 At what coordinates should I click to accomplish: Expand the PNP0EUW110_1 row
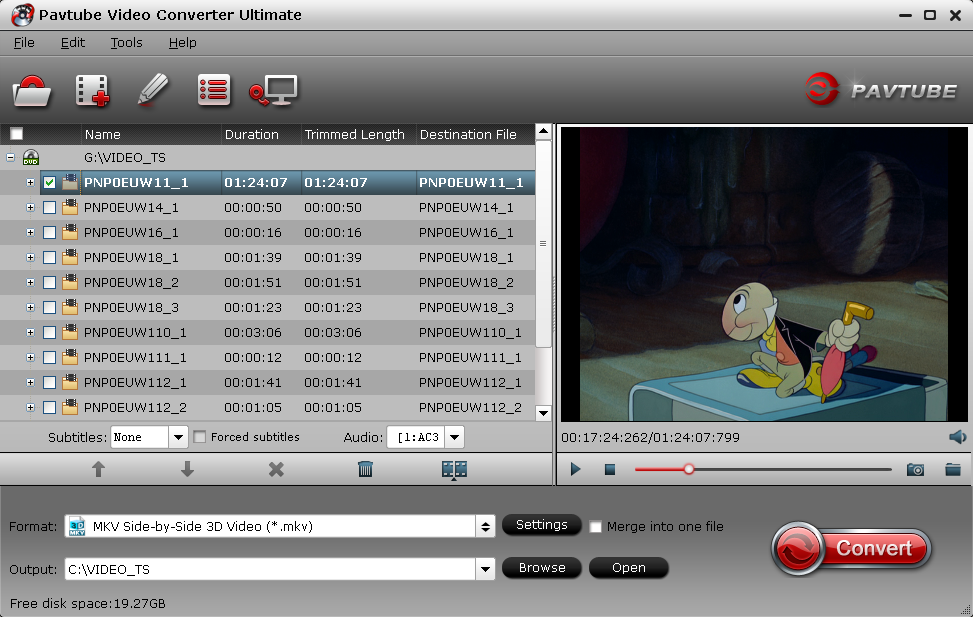point(30,333)
